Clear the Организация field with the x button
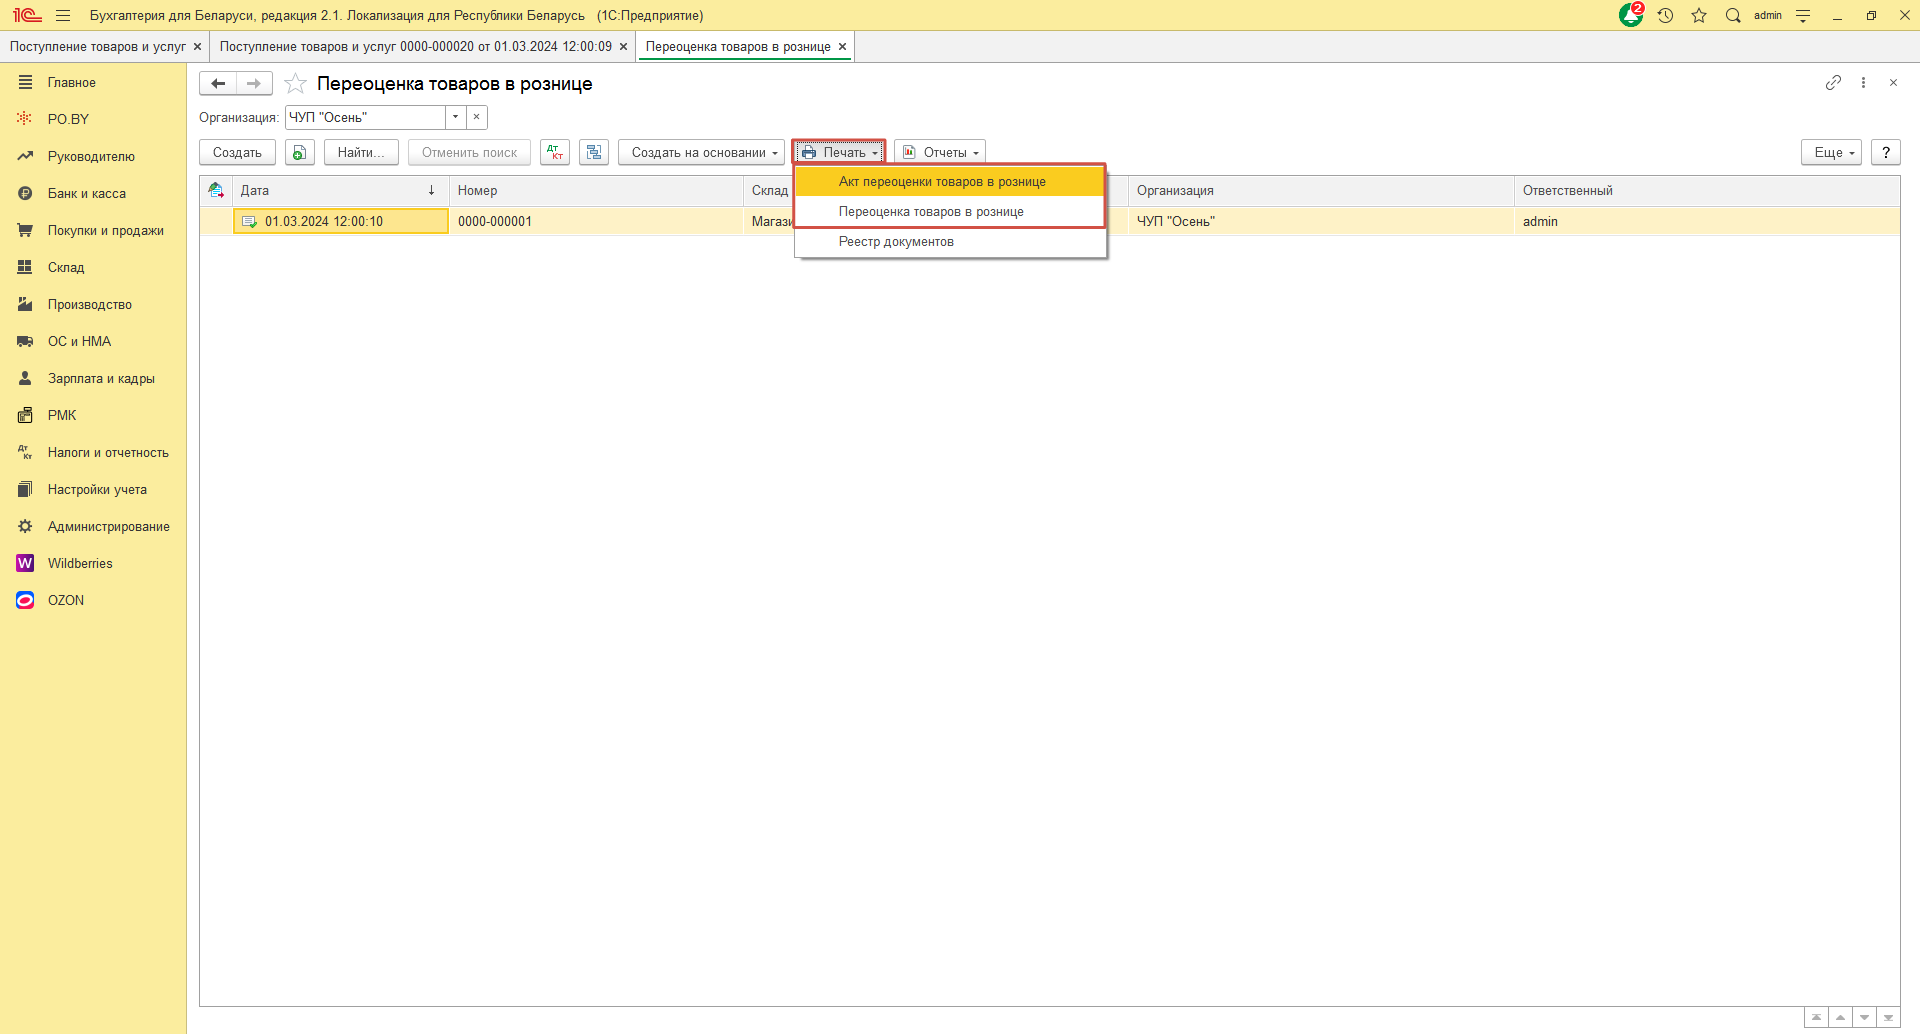Image resolution: width=1920 pixels, height=1034 pixels. [x=477, y=117]
